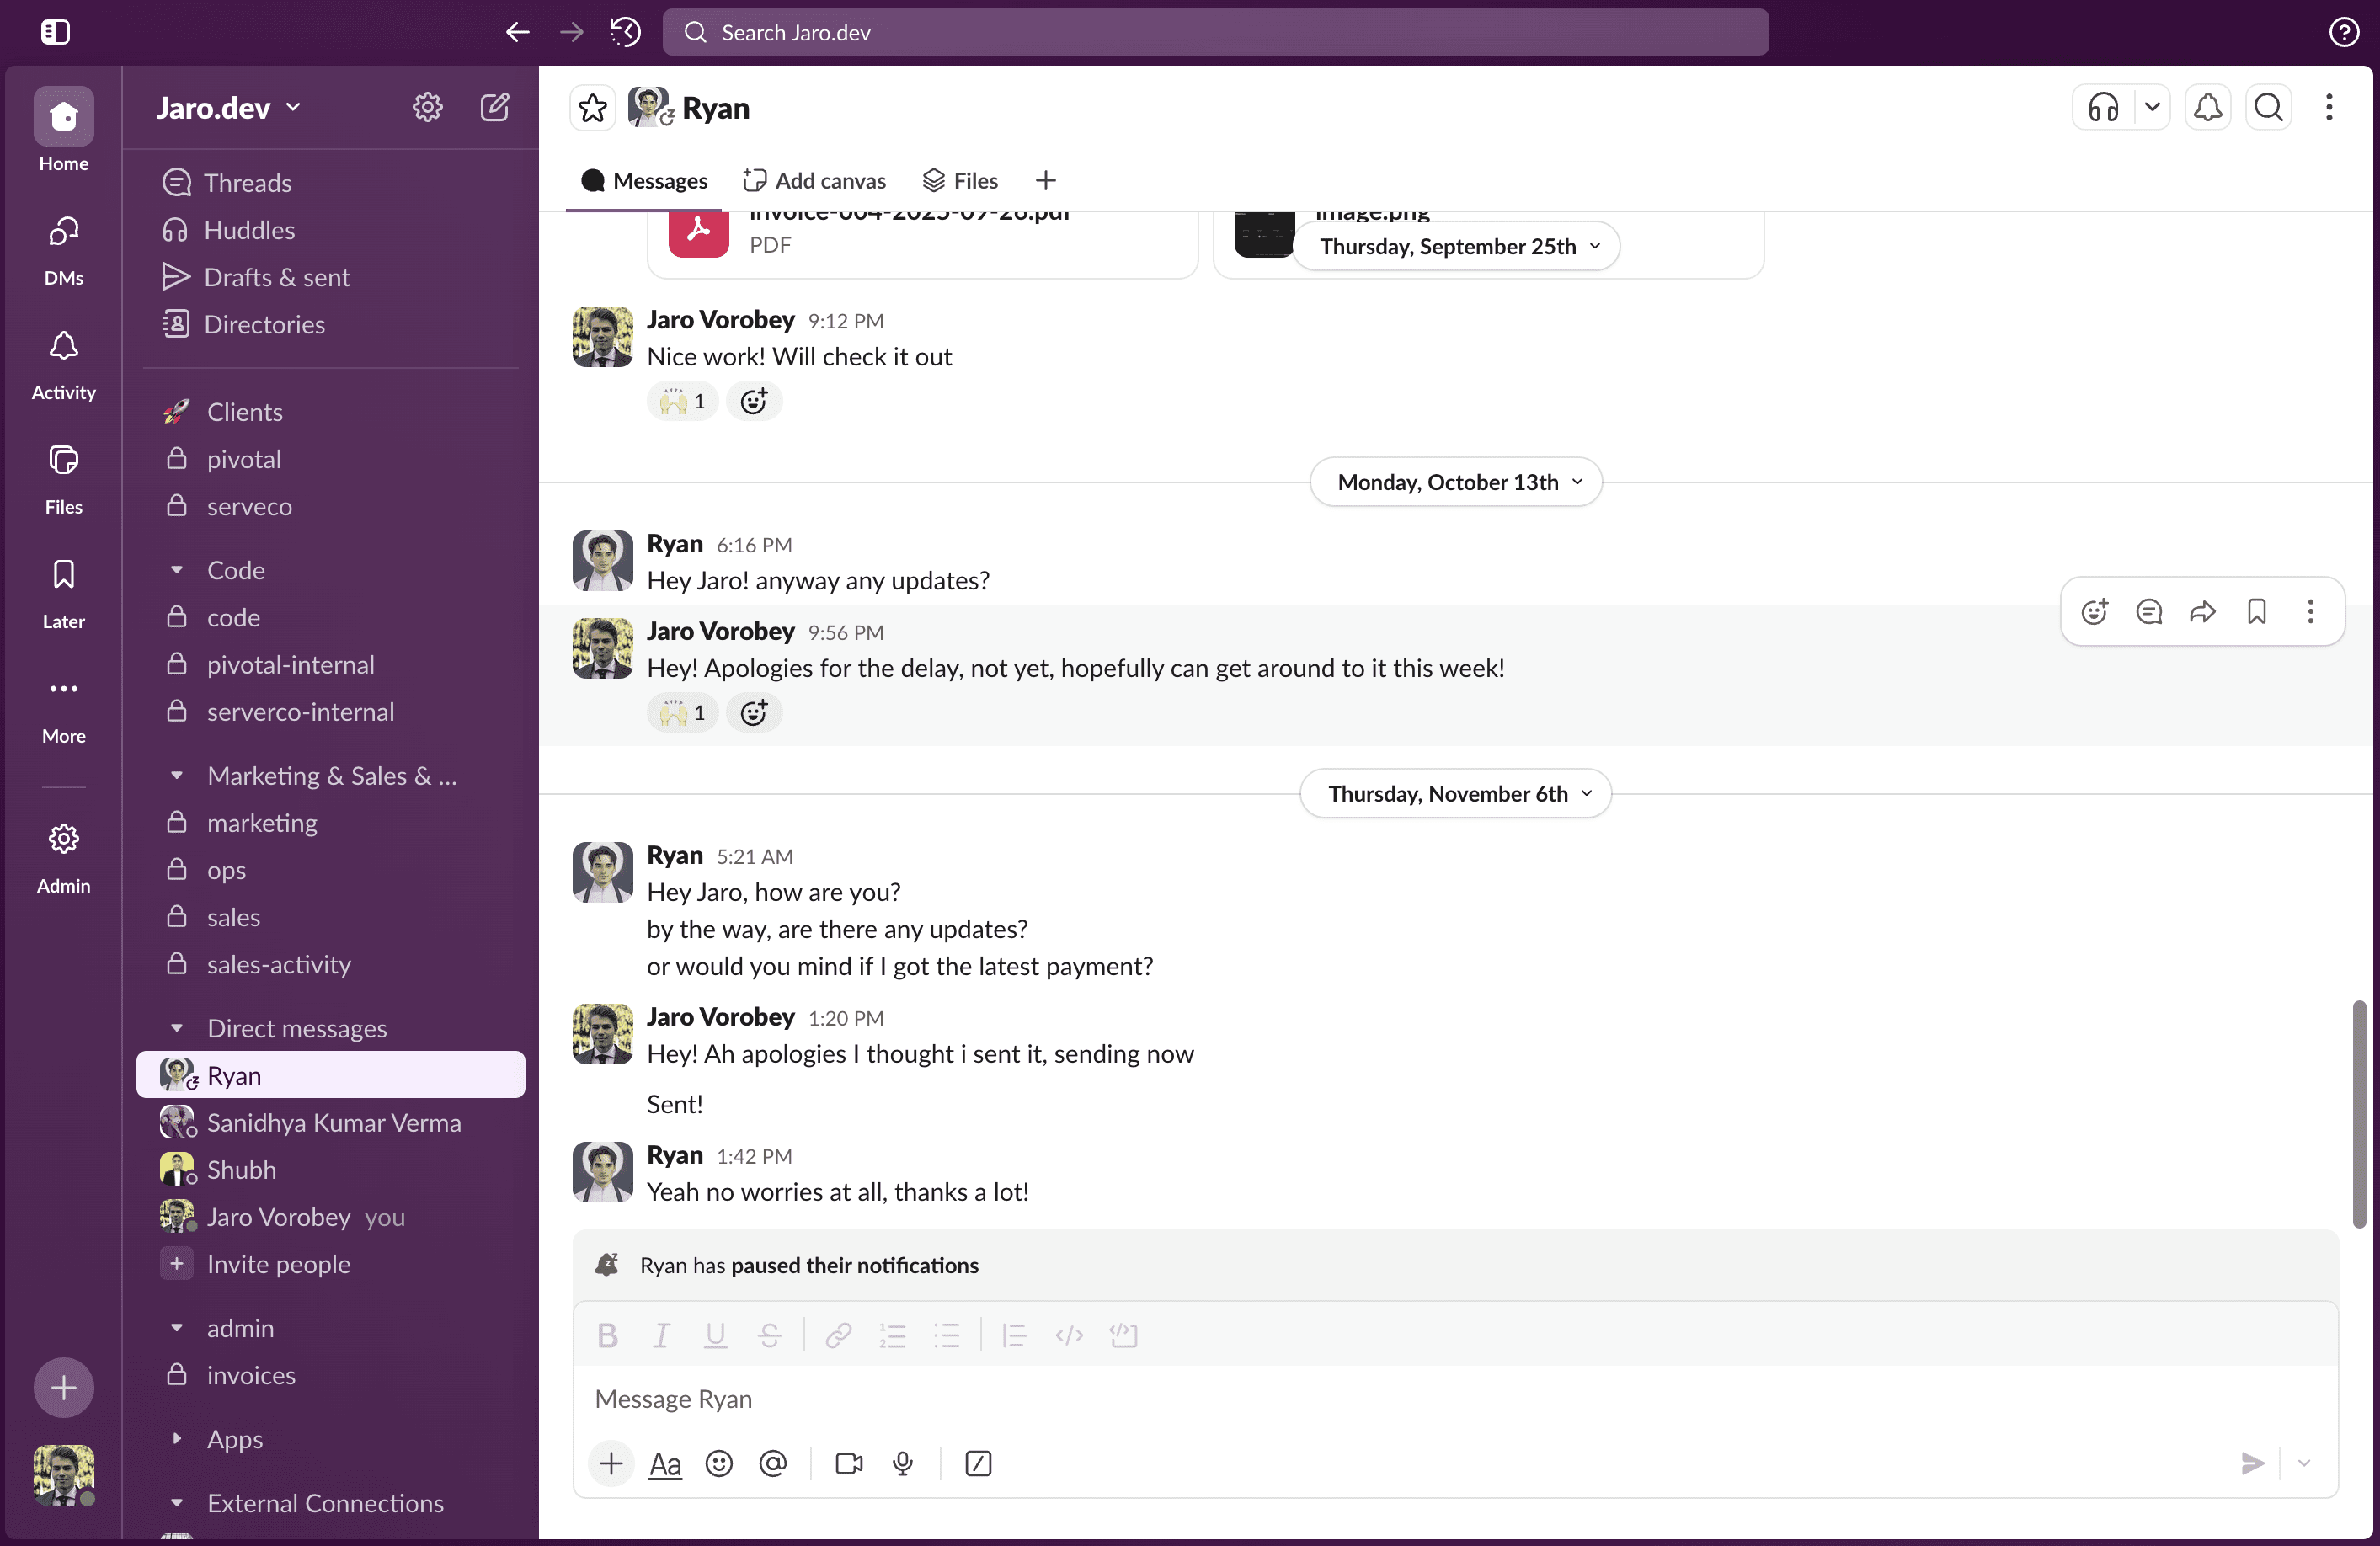The width and height of the screenshot is (2380, 1546).
Task: Open the history clock icon
Action: 625,32
